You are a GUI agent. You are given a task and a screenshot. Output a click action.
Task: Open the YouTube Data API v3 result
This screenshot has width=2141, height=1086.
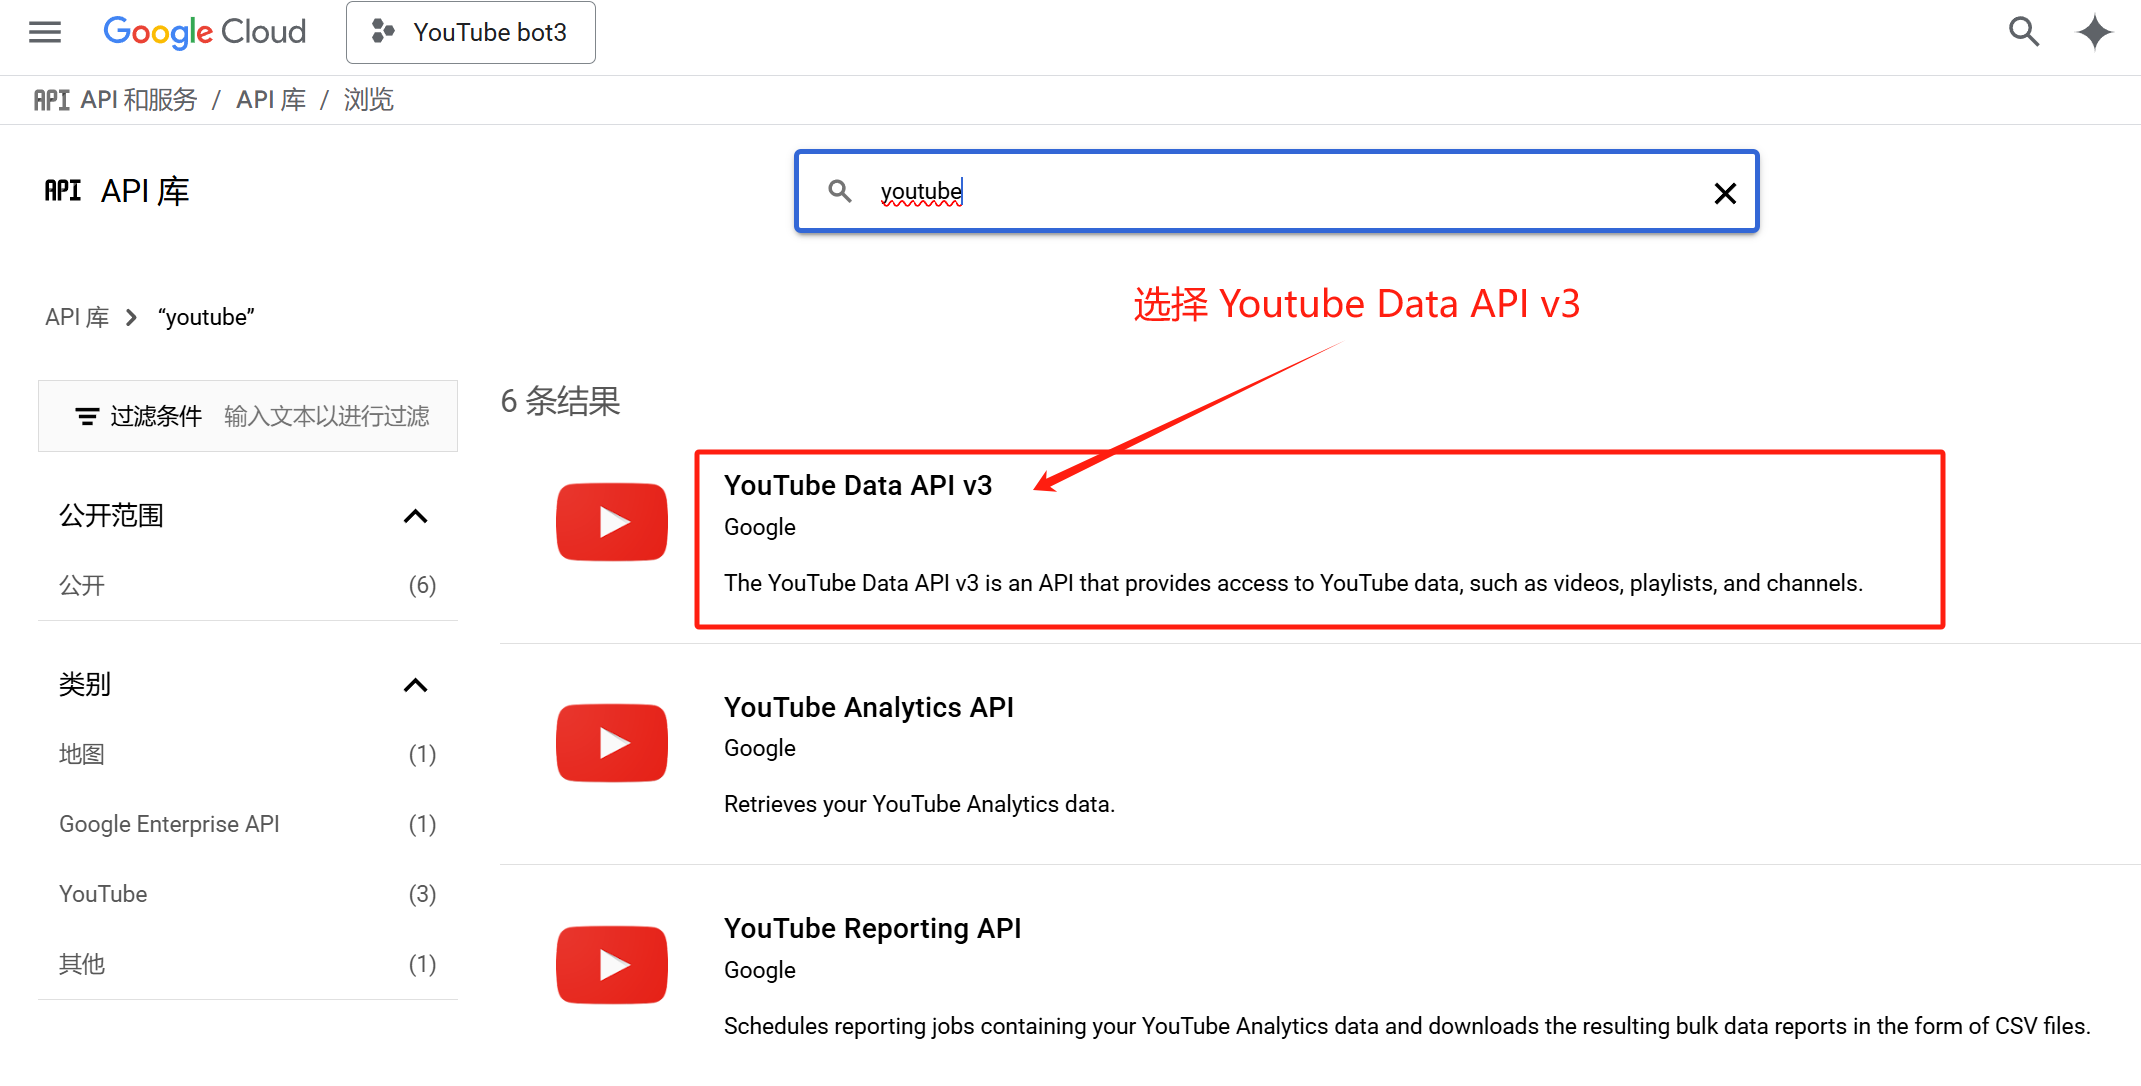pos(858,485)
